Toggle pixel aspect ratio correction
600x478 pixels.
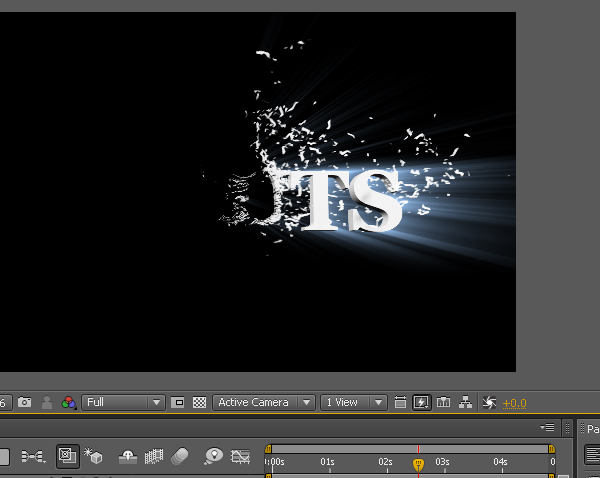(x=400, y=402)
